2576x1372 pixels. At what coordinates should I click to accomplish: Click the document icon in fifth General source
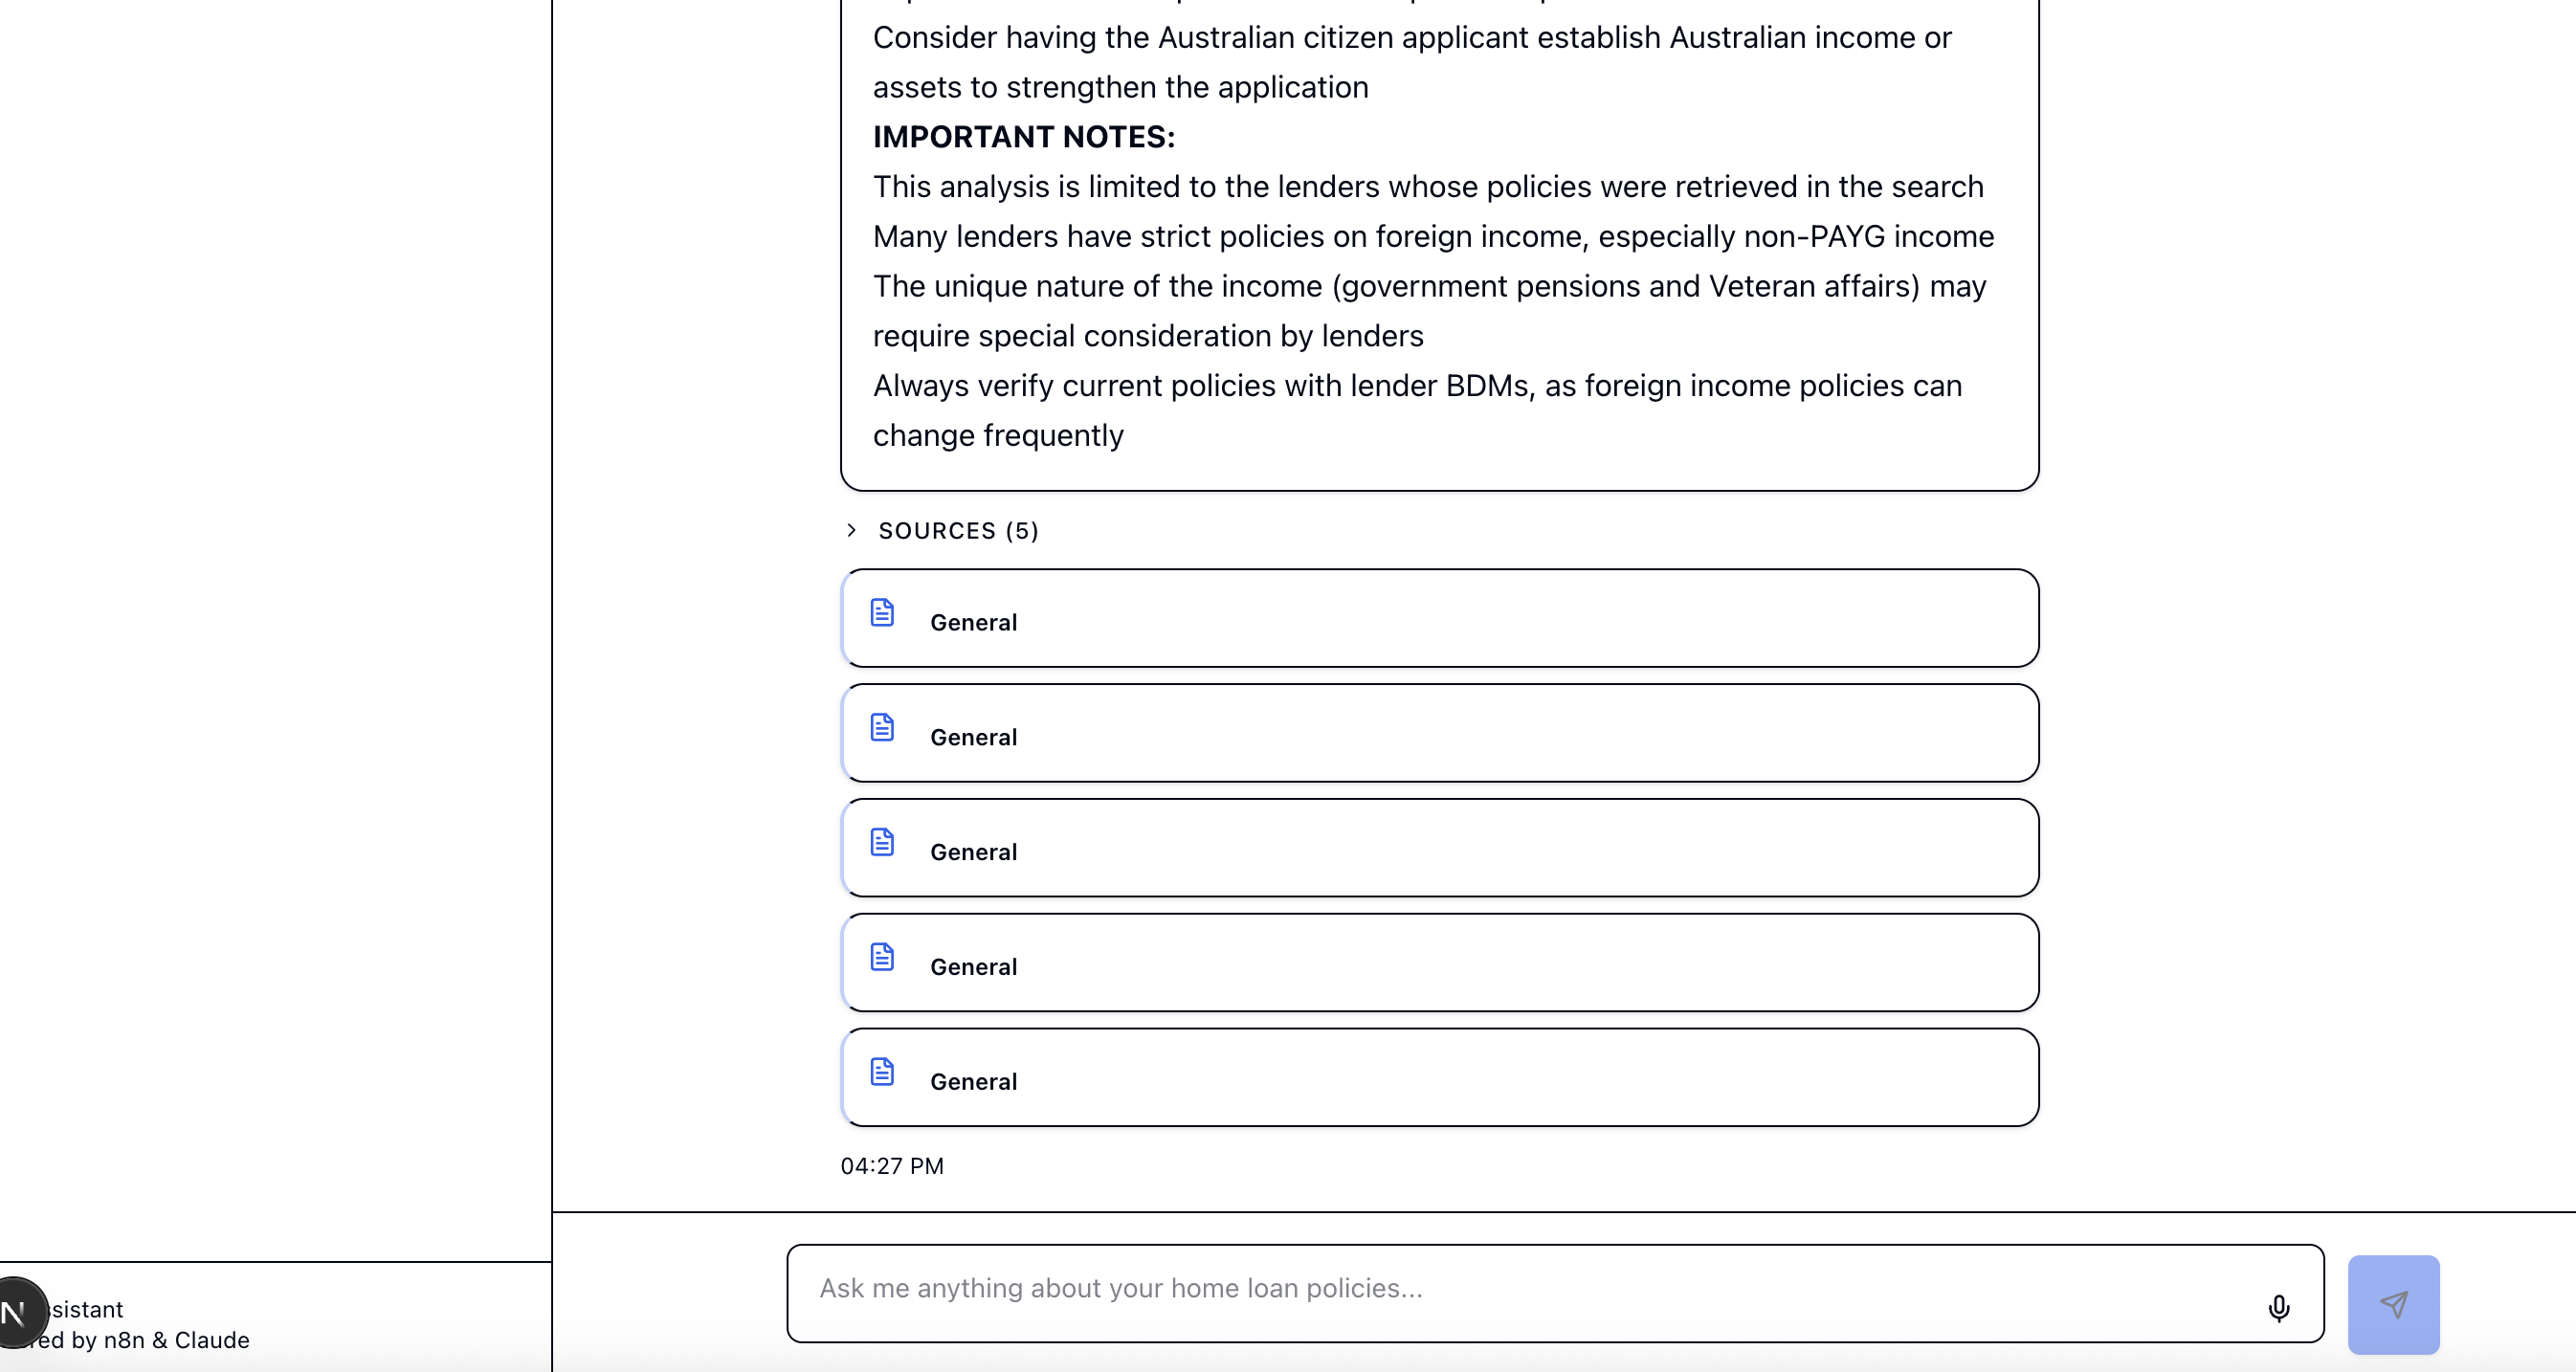click(x=882, y=1072)
